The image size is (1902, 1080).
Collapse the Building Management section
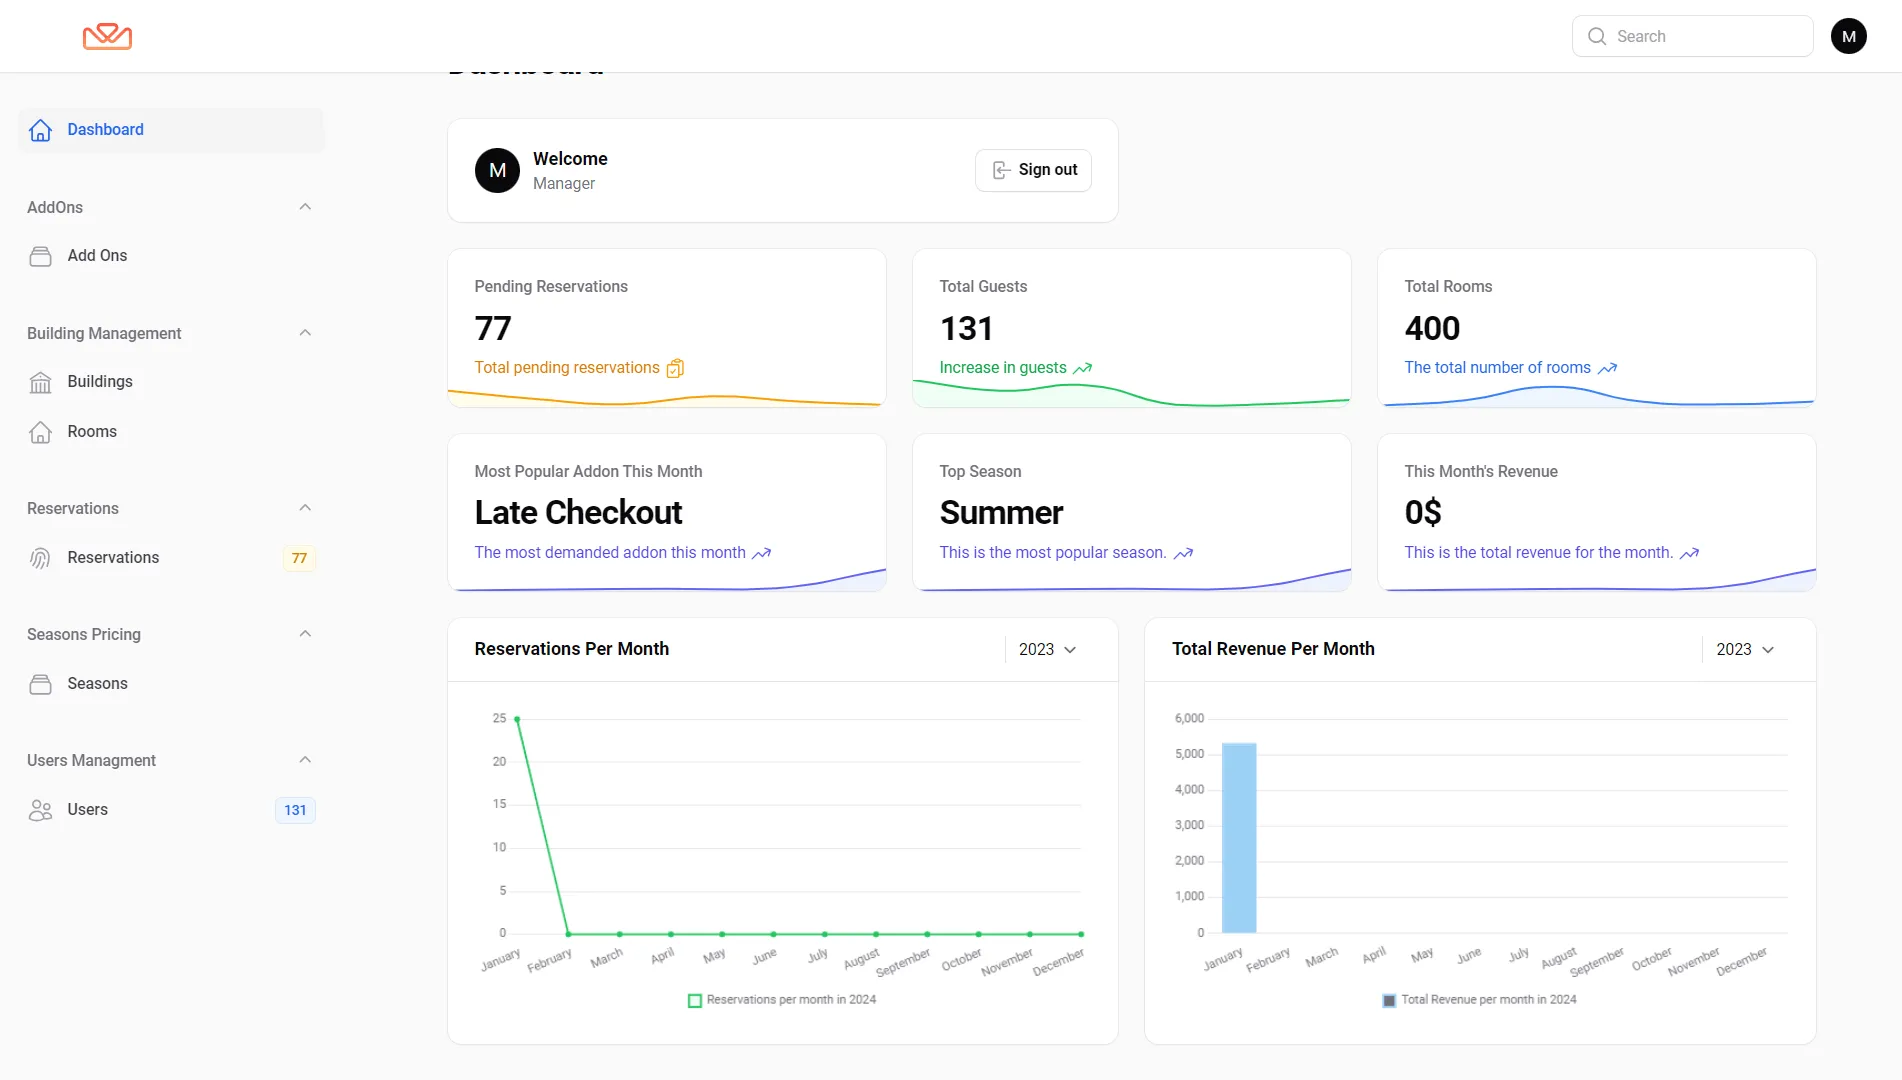pos(305,333)
